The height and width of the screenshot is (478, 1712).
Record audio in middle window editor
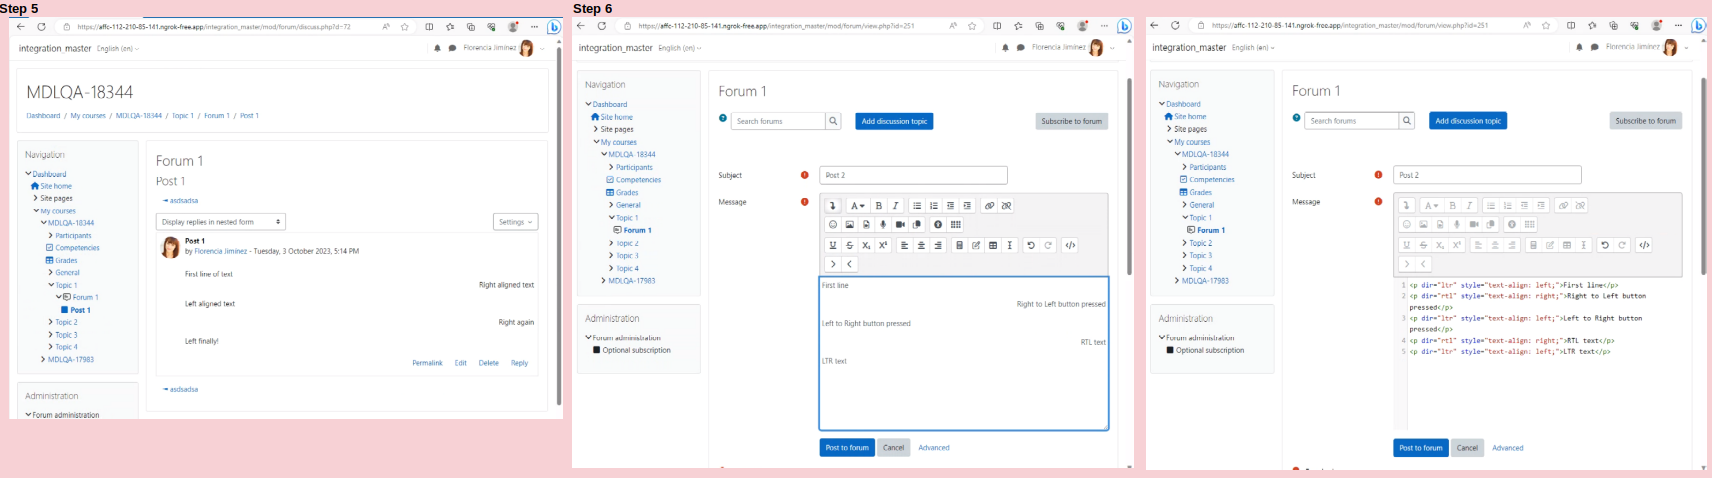pyautogui.click(x=883, y=224)
